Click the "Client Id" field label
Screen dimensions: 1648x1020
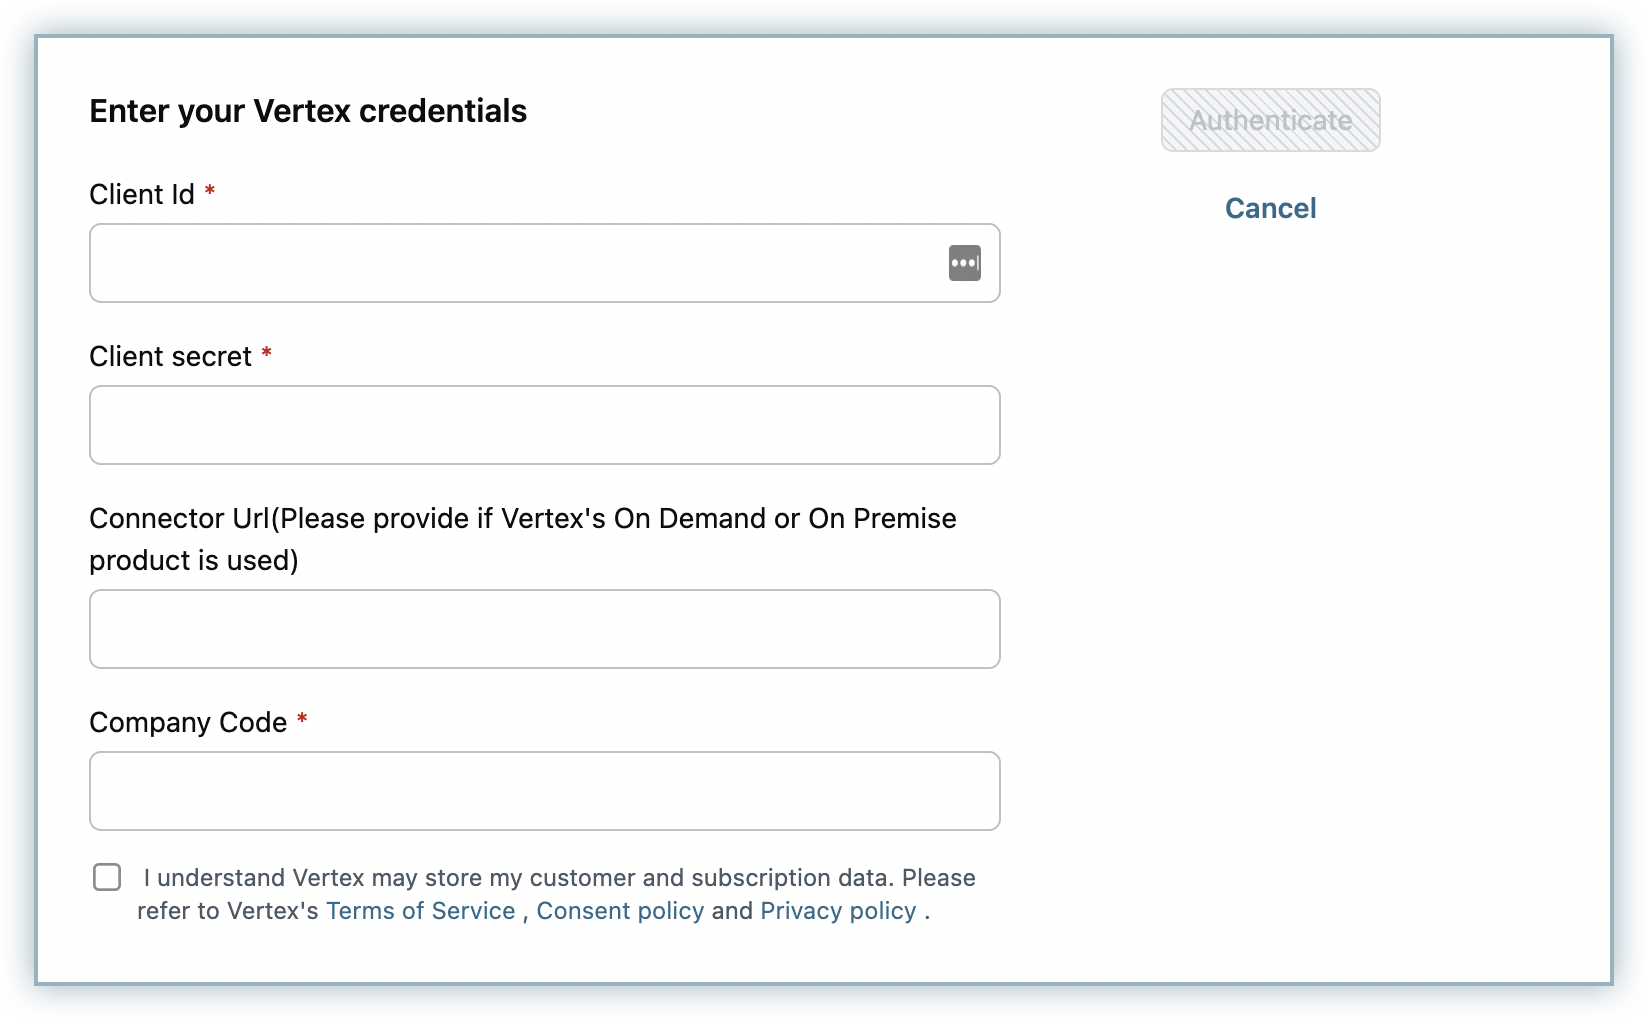(x=142, y=194)
